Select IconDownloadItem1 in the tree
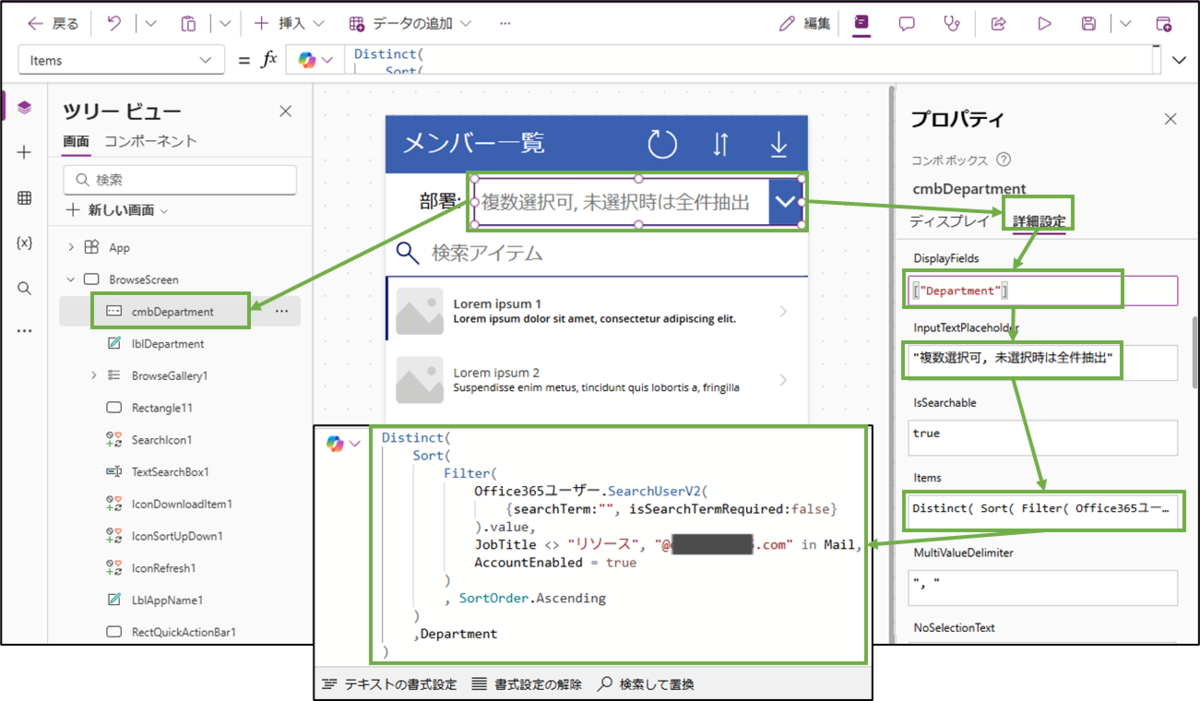This screenshot has width=1200, height=701. [182, 503]
